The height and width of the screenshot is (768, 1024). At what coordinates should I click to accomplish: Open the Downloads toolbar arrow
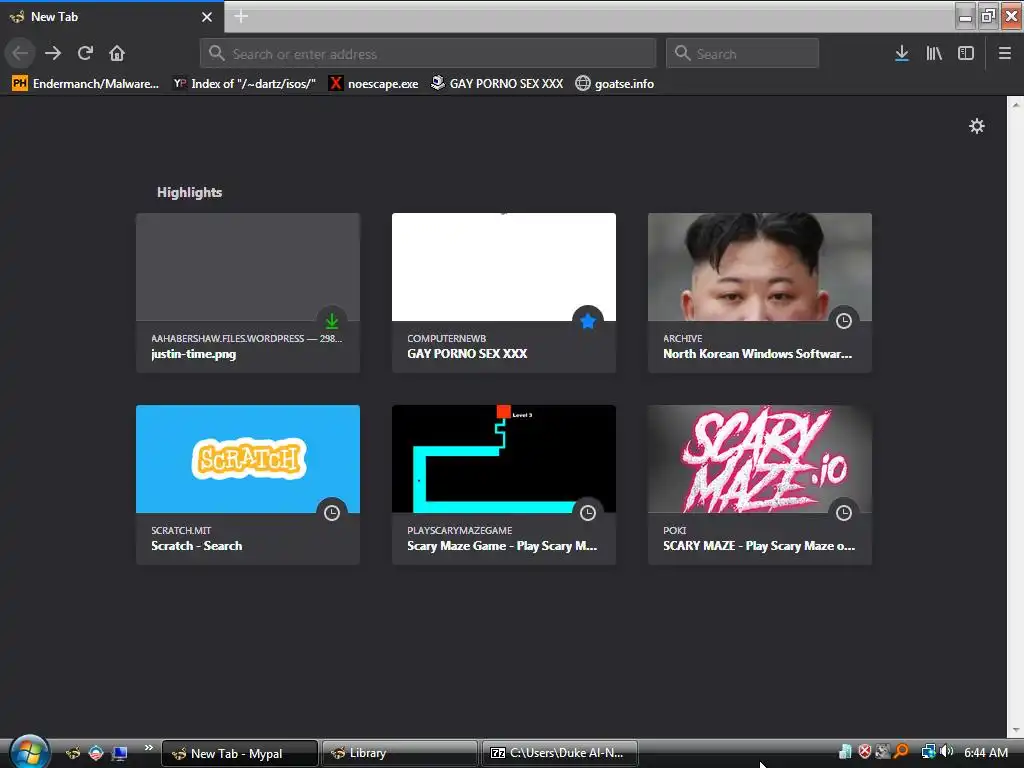click(901, 54)
